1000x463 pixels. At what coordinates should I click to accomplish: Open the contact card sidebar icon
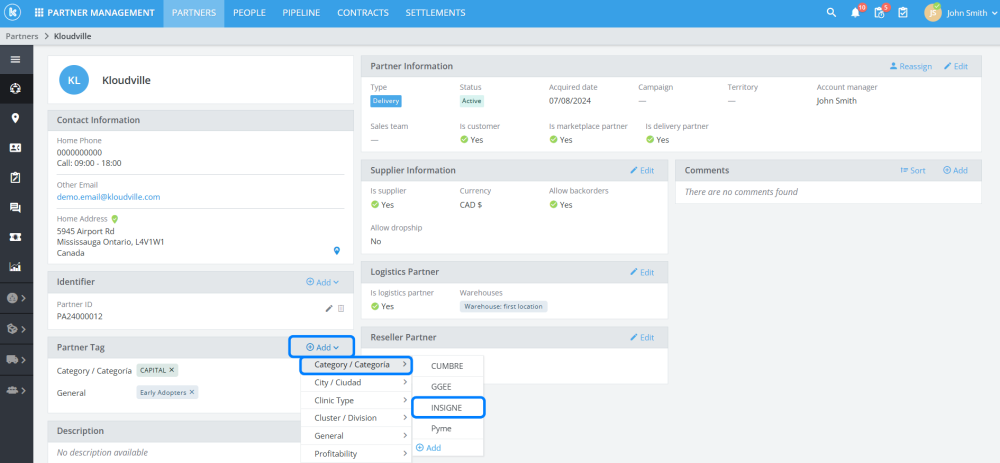(16, 148)
